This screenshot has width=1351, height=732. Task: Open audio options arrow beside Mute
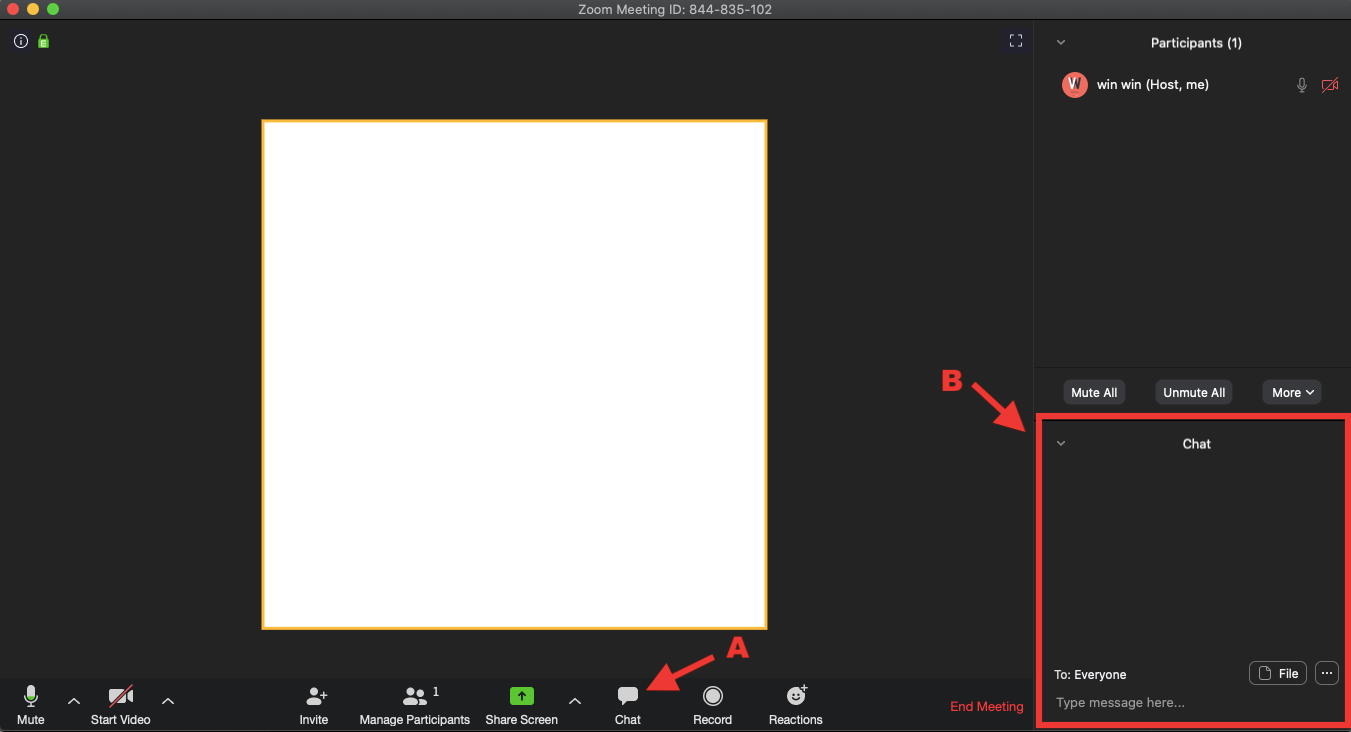(74, 701)
